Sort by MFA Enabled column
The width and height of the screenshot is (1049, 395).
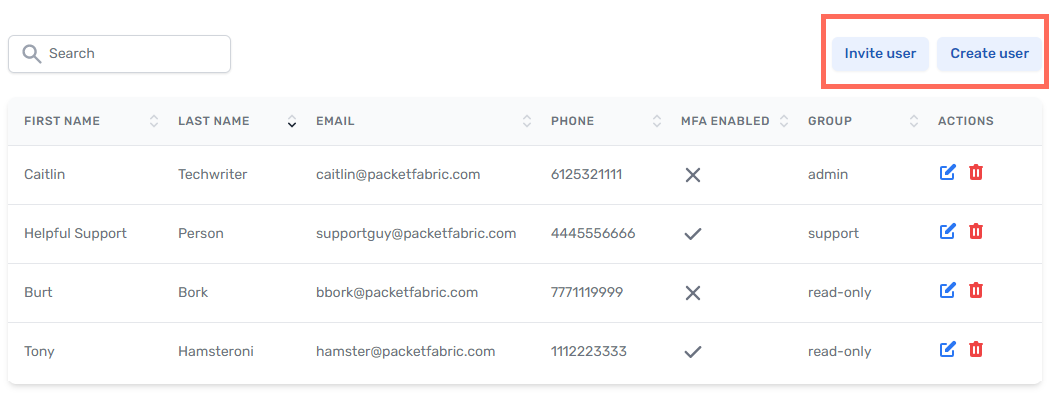(x=784, y=121)
